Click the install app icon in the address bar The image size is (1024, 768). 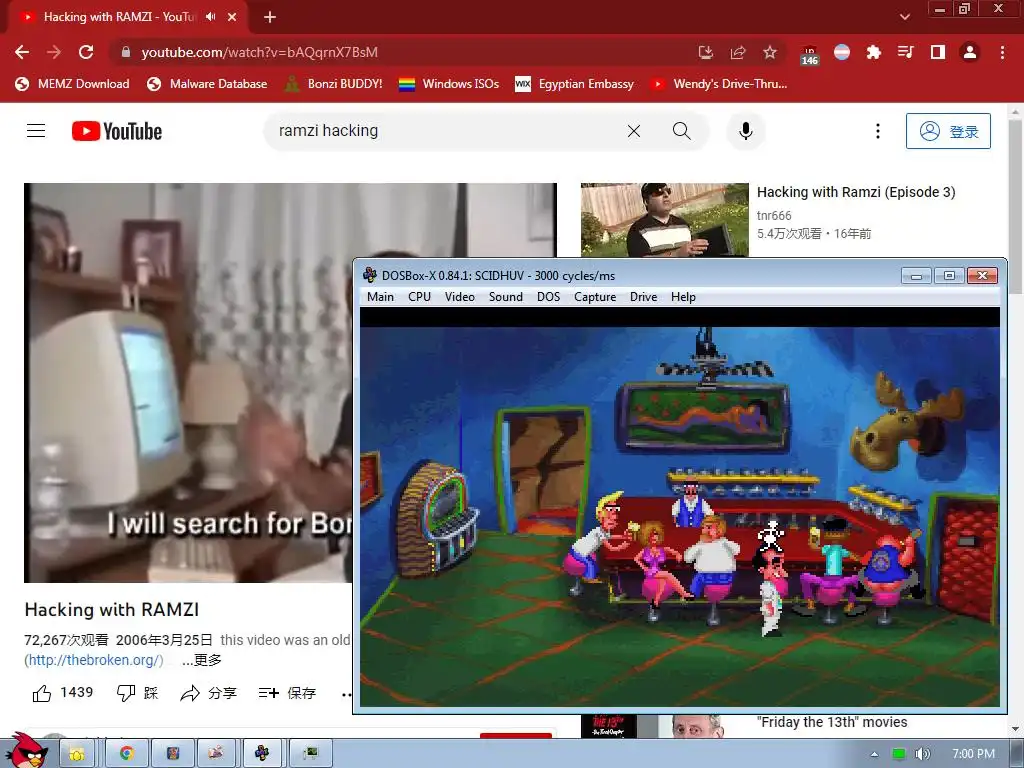click(x=705, y=52)
